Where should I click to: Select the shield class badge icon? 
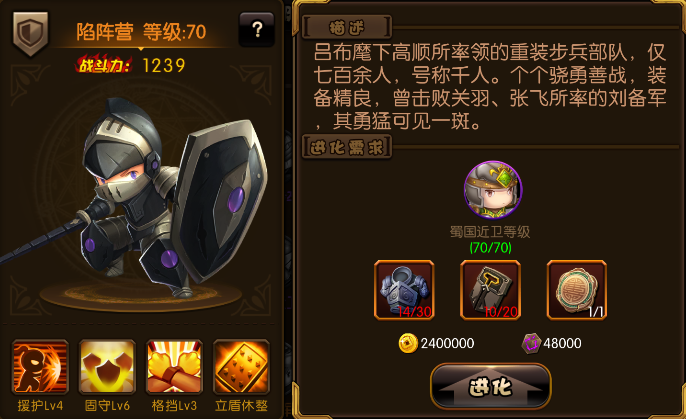30,33
